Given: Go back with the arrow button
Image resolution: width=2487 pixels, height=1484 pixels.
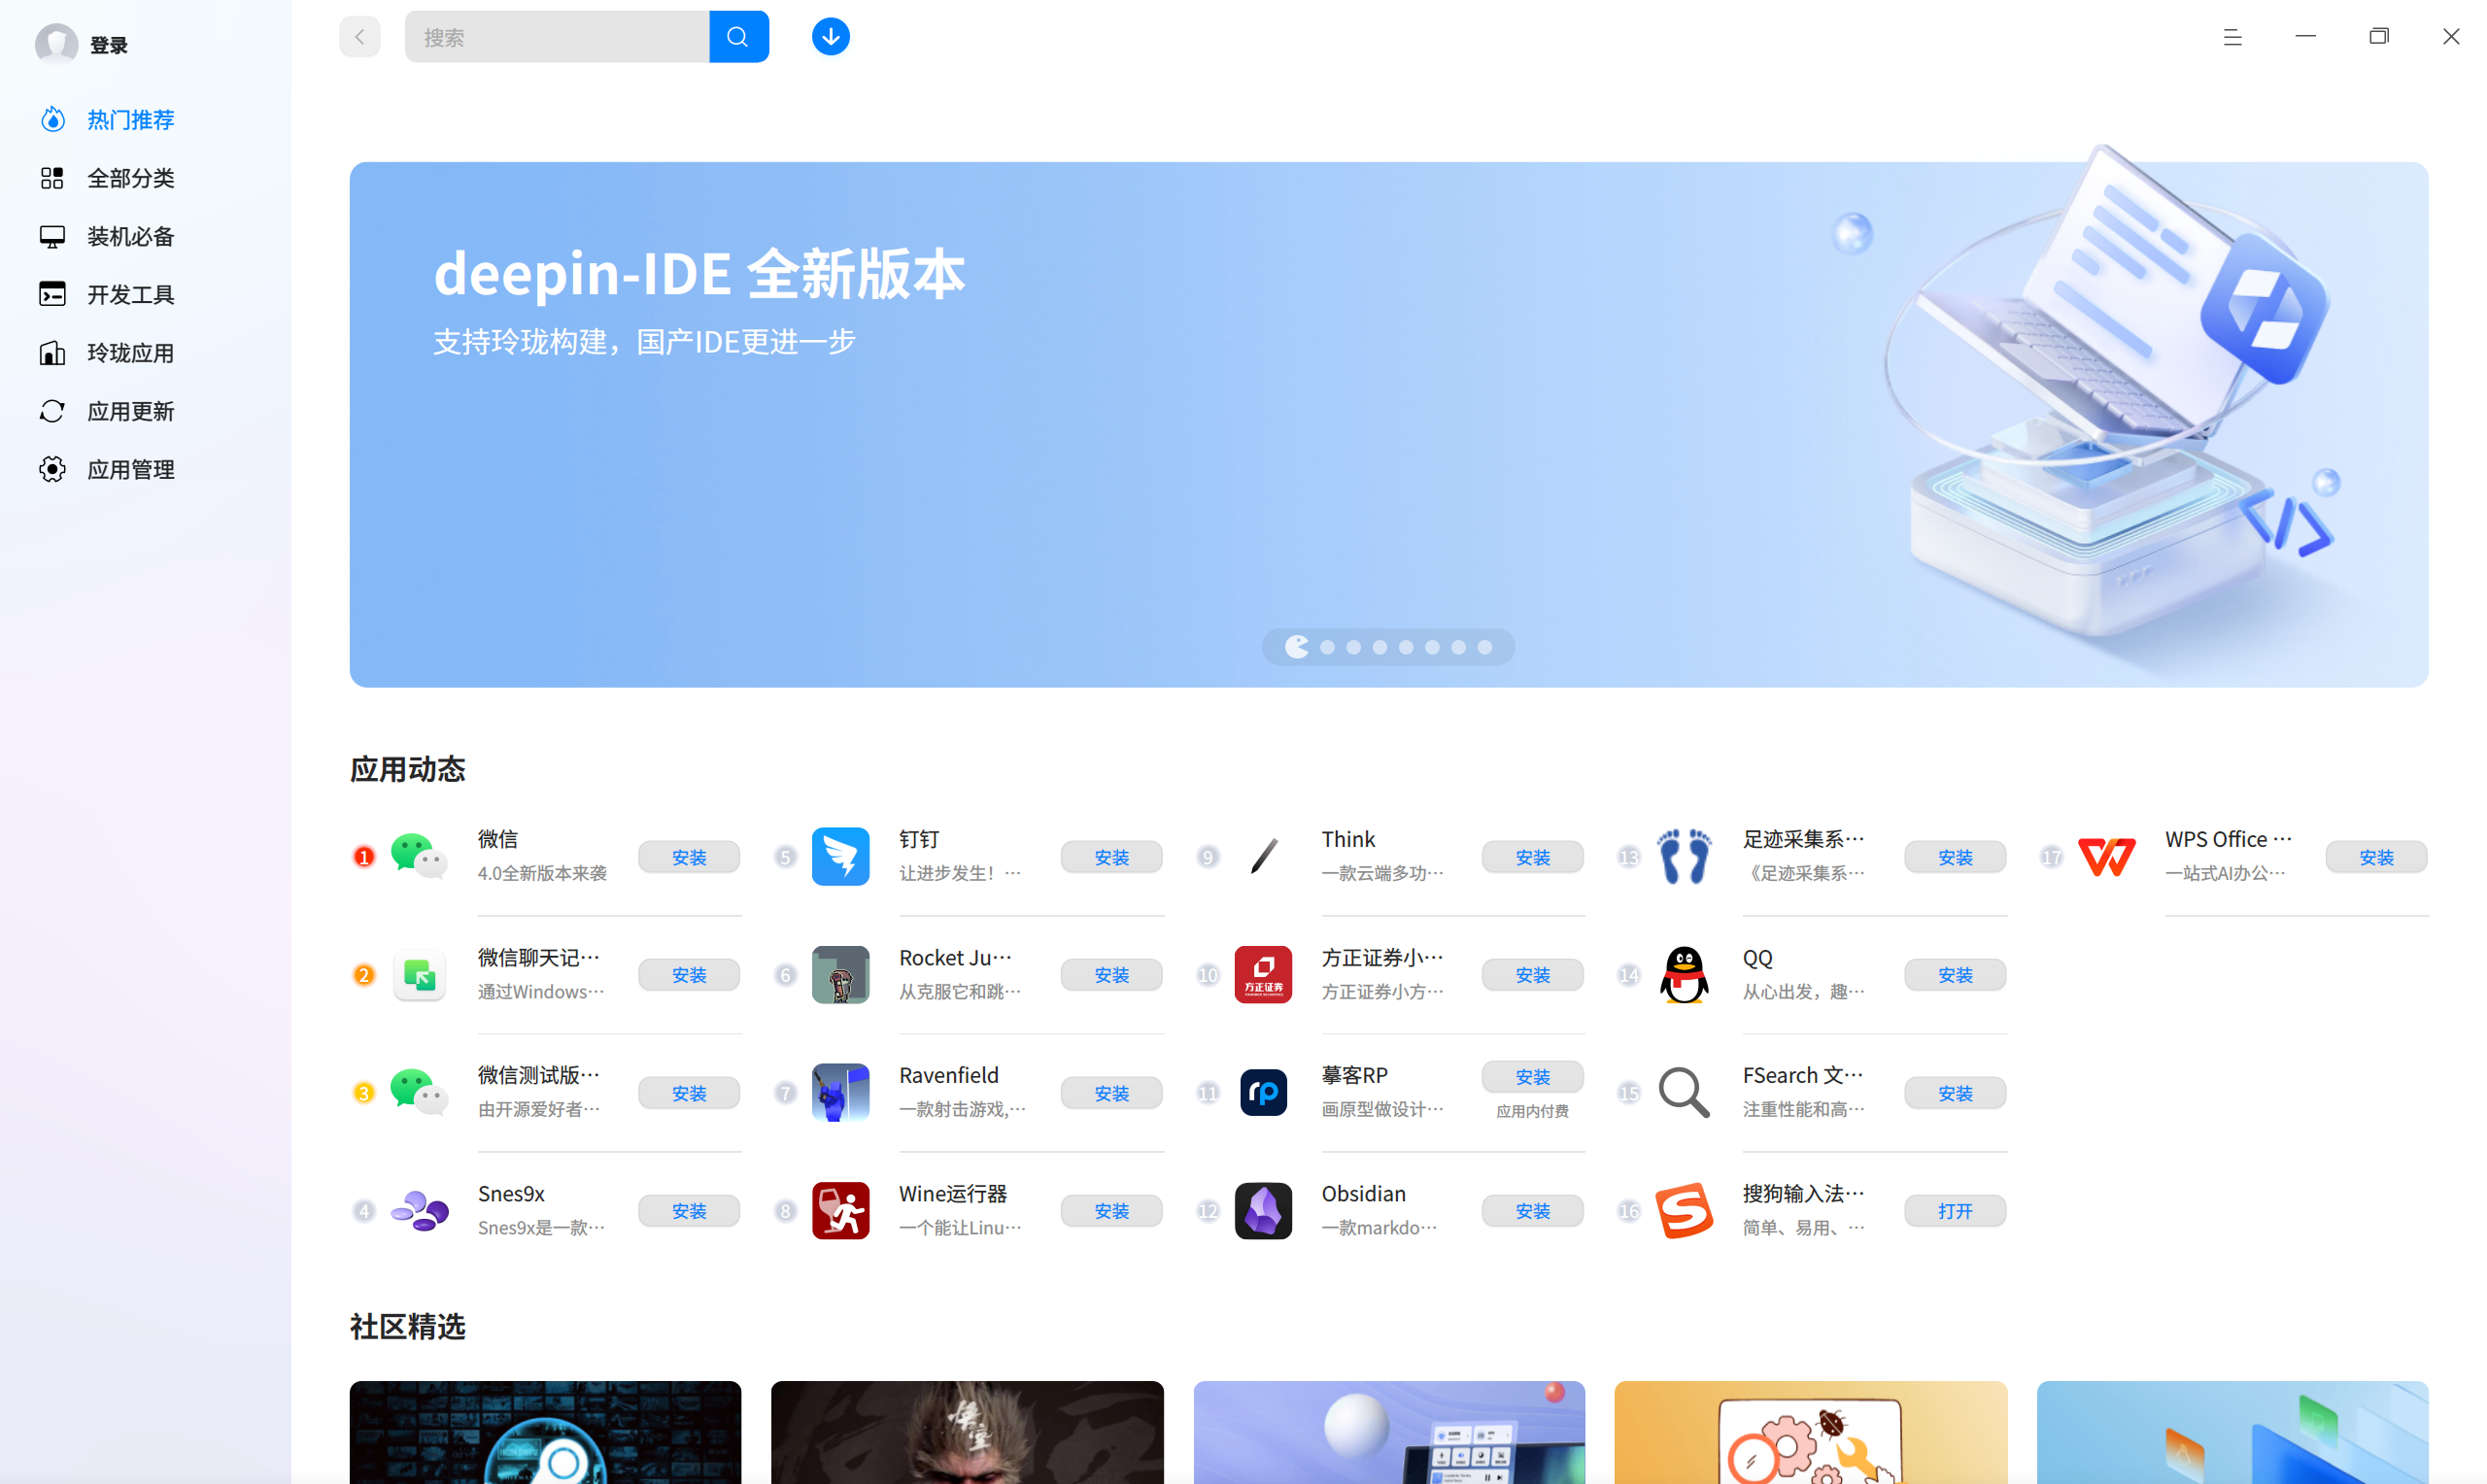Looking at the screenshot, I should coord(359,37).
